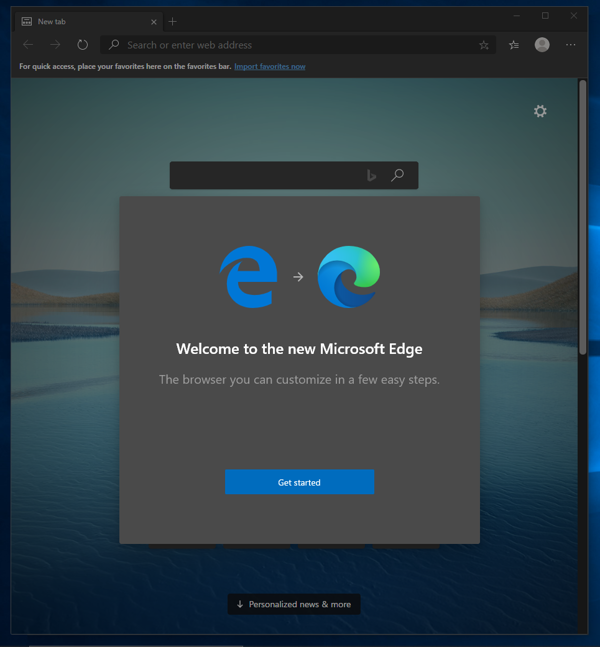Open a new tab with plus button
The width and height of the screenshot is (600, 647).
172,21
